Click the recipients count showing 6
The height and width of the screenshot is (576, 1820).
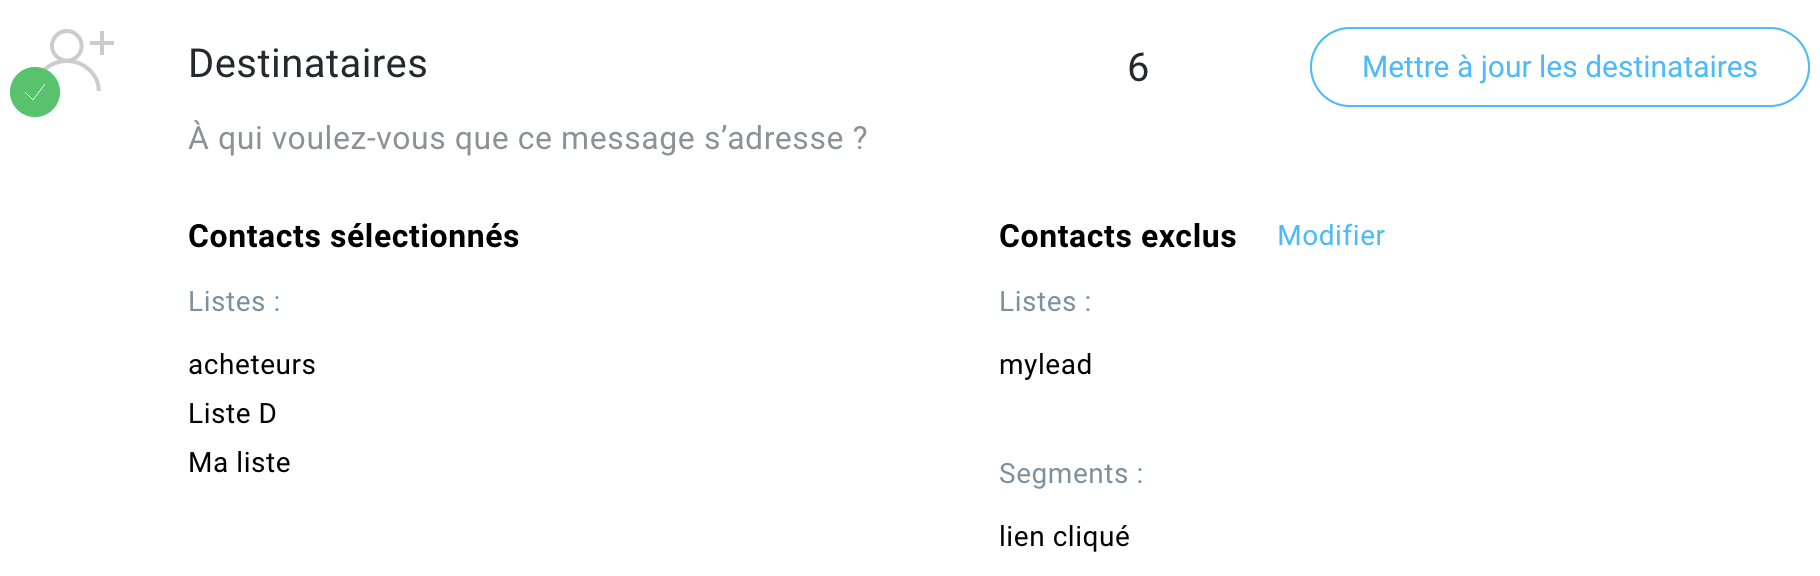[1139, 68]
